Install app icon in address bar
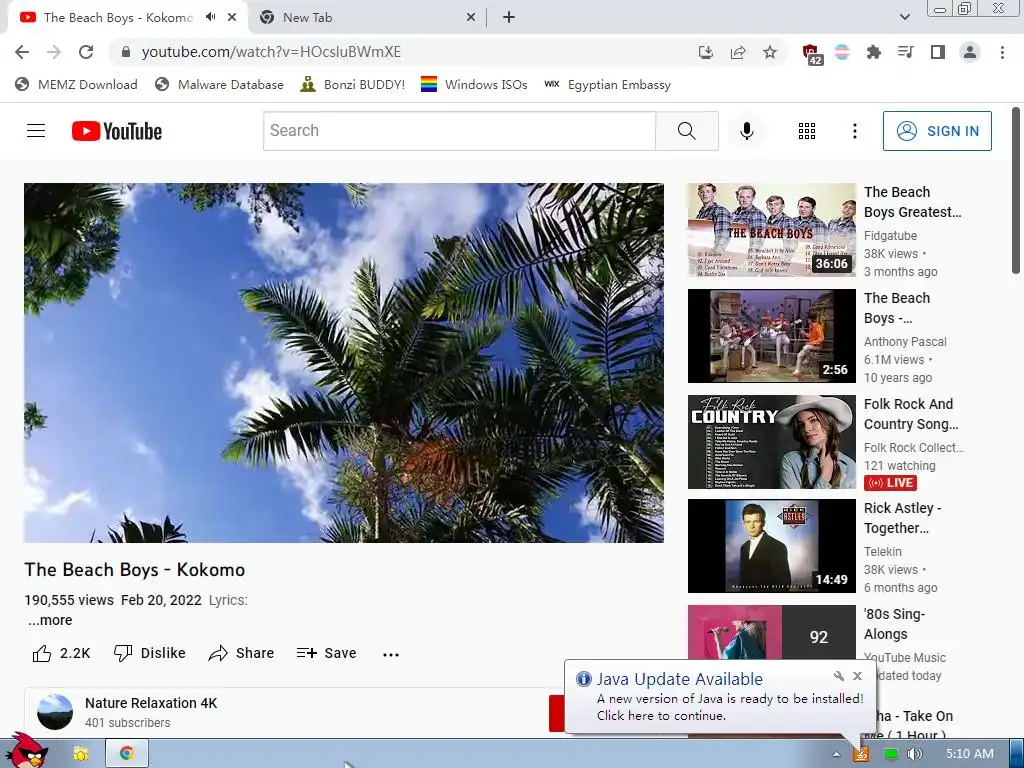 click(706, 52)
